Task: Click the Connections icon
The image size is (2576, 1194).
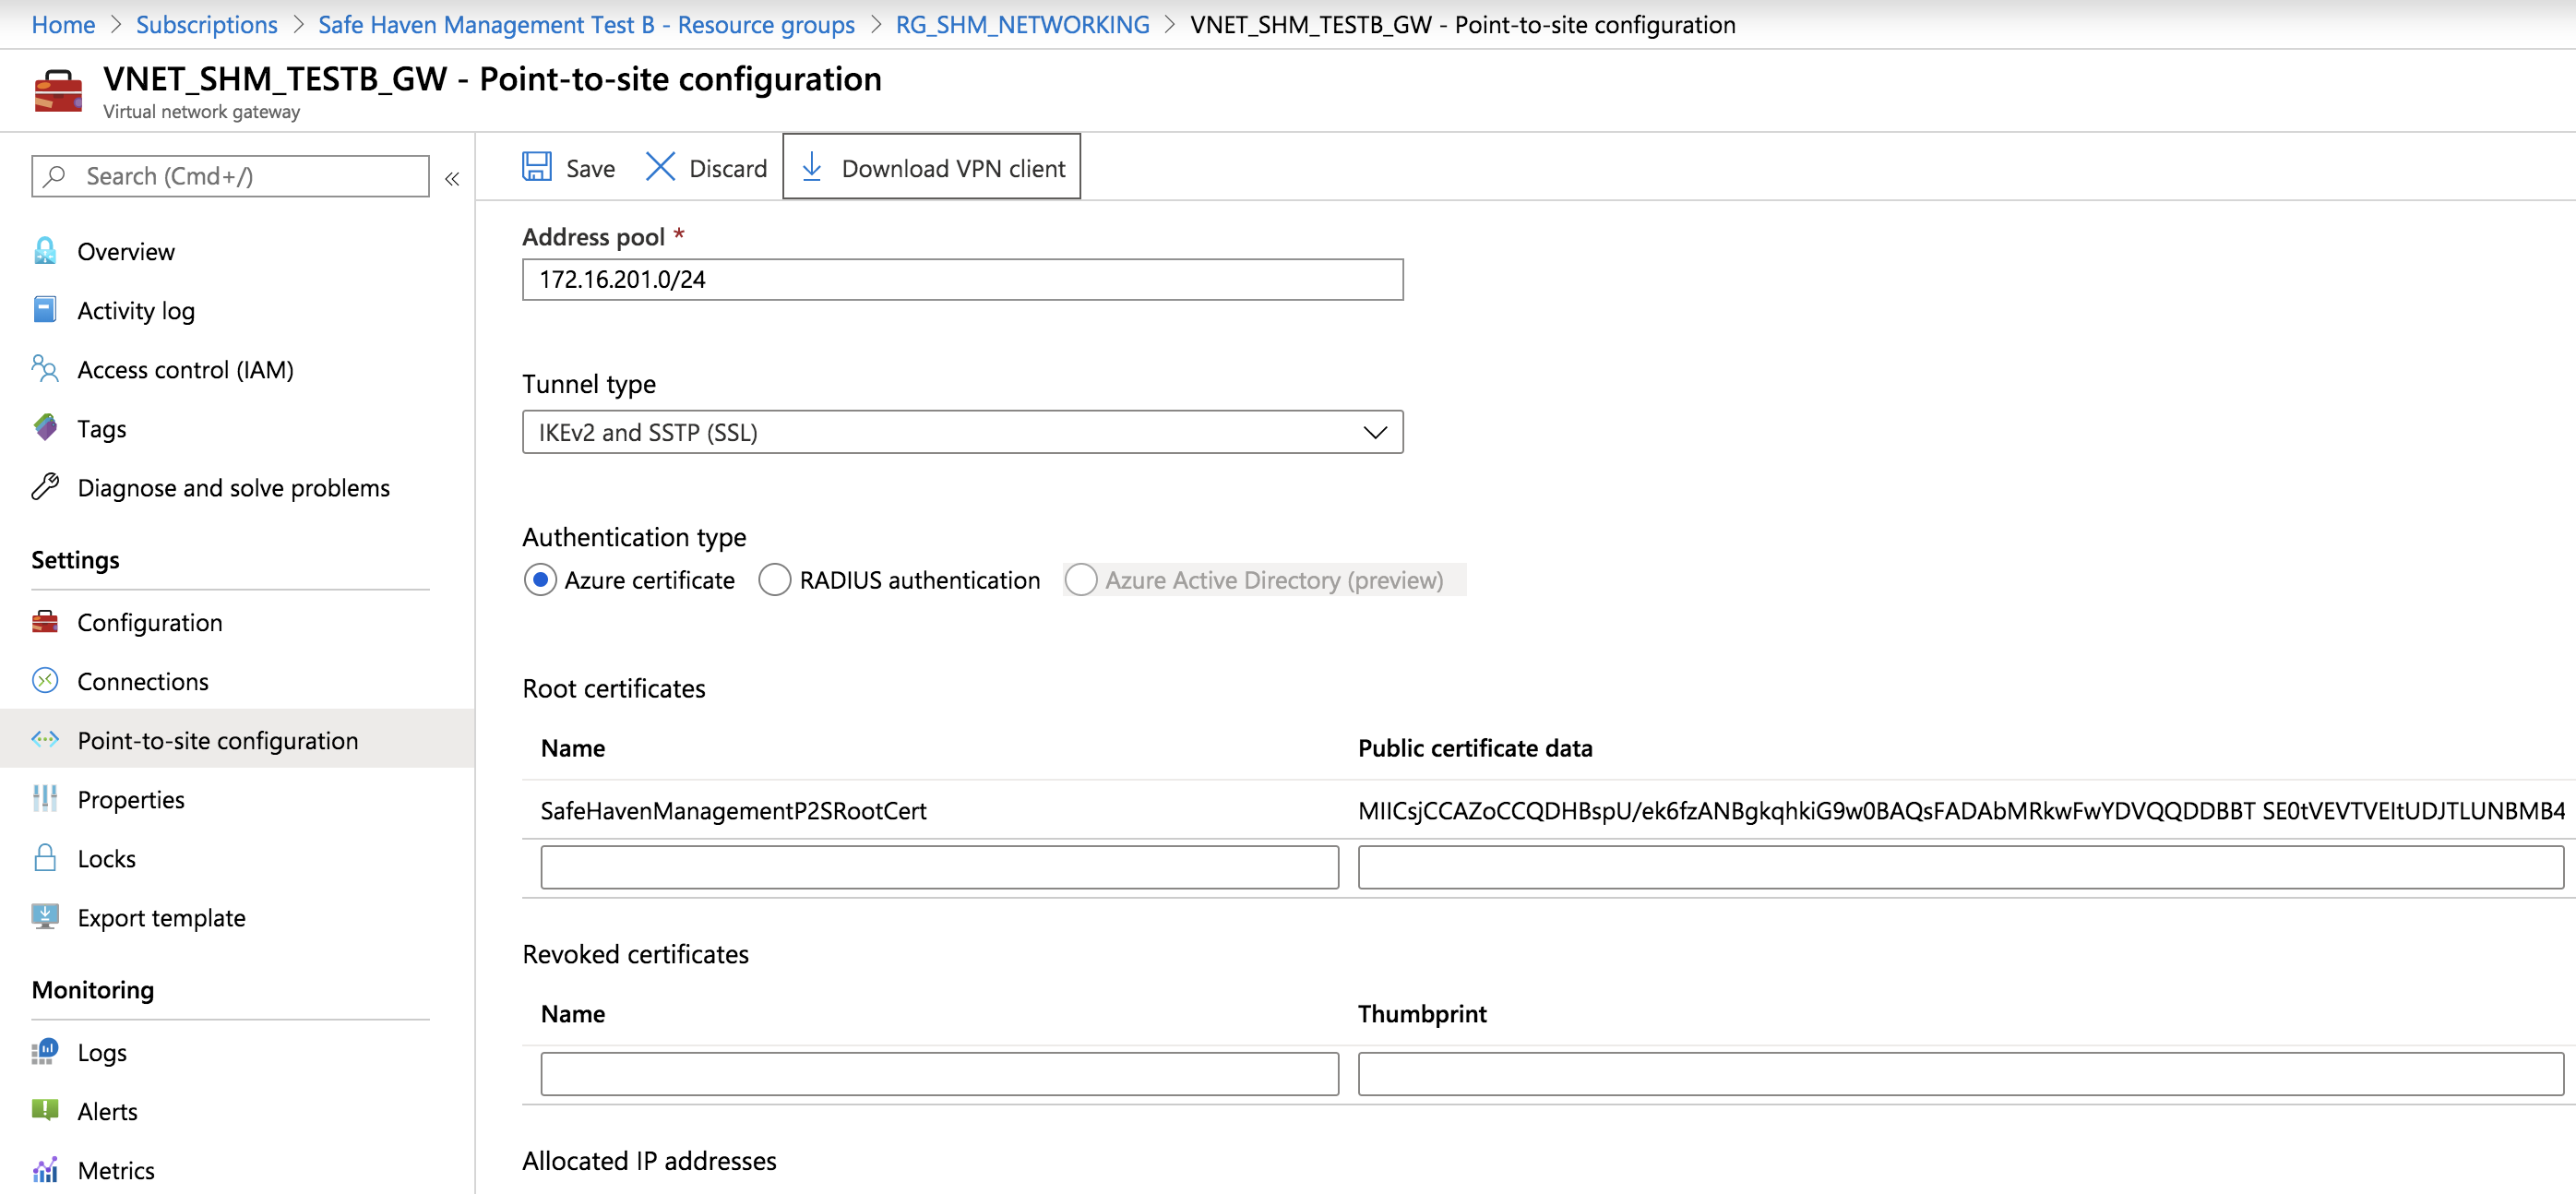Action: tap(45, 681)
